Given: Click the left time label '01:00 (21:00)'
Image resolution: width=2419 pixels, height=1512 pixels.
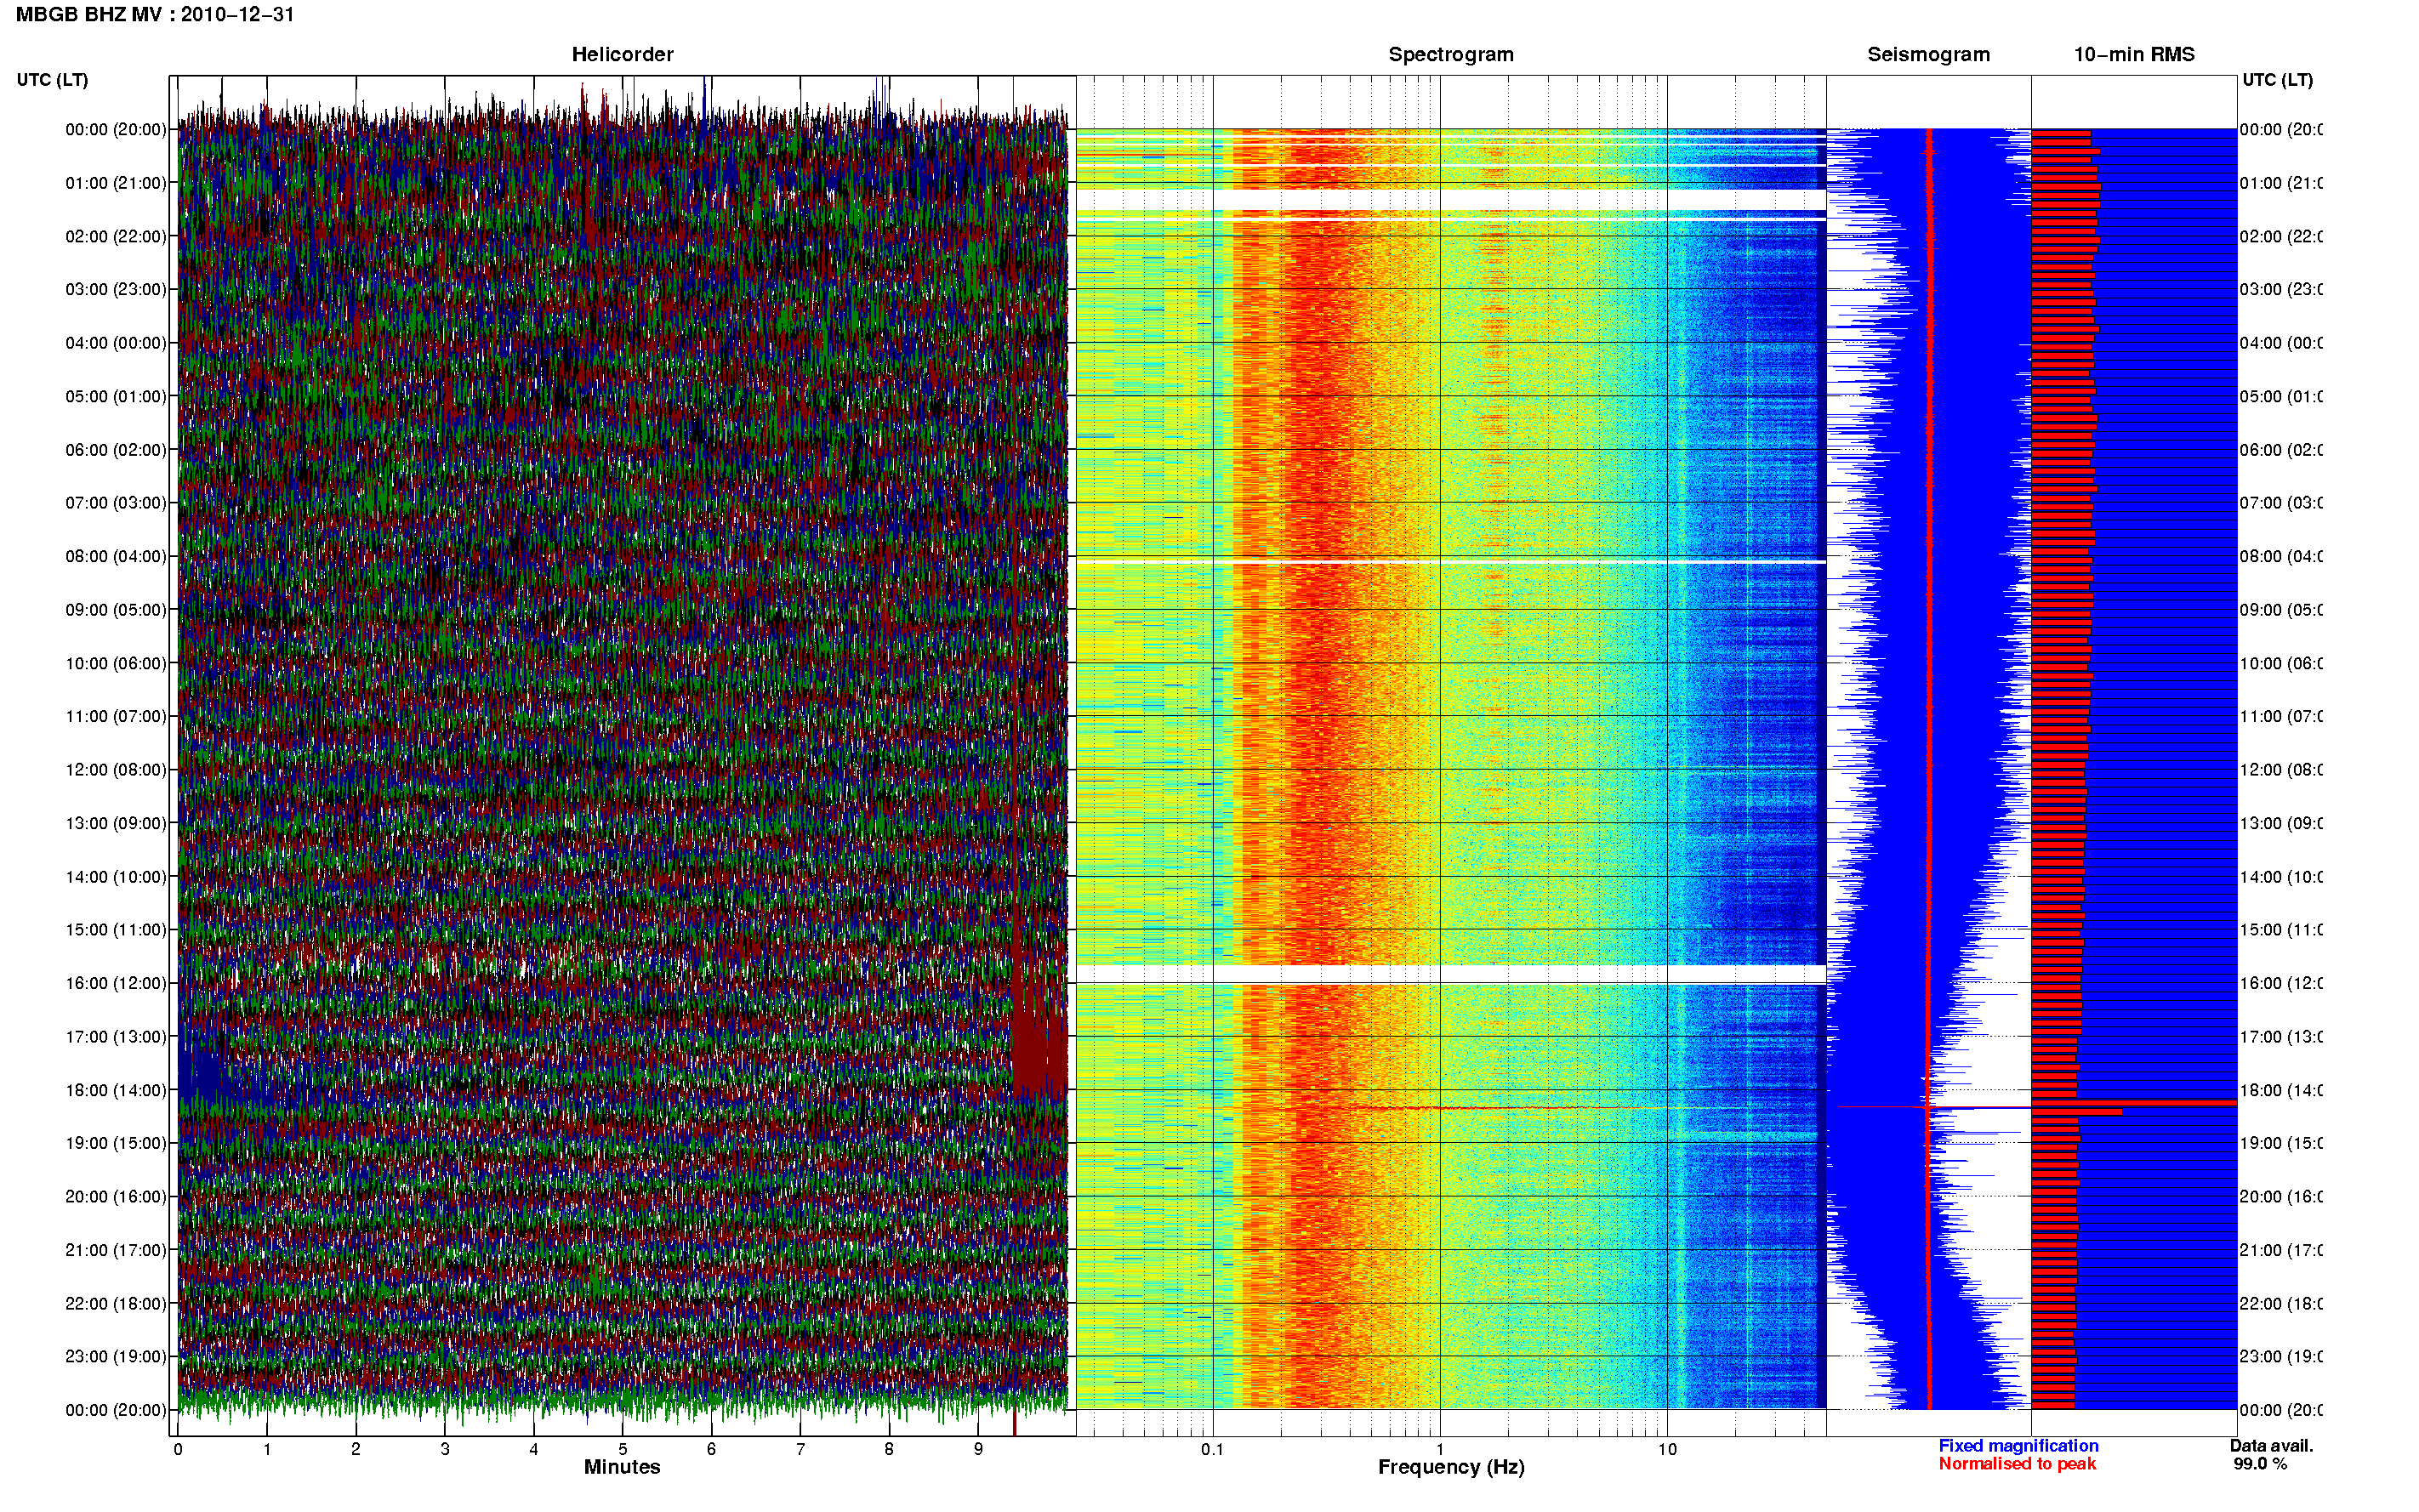Looking at the screenshot, I should 116,183.
